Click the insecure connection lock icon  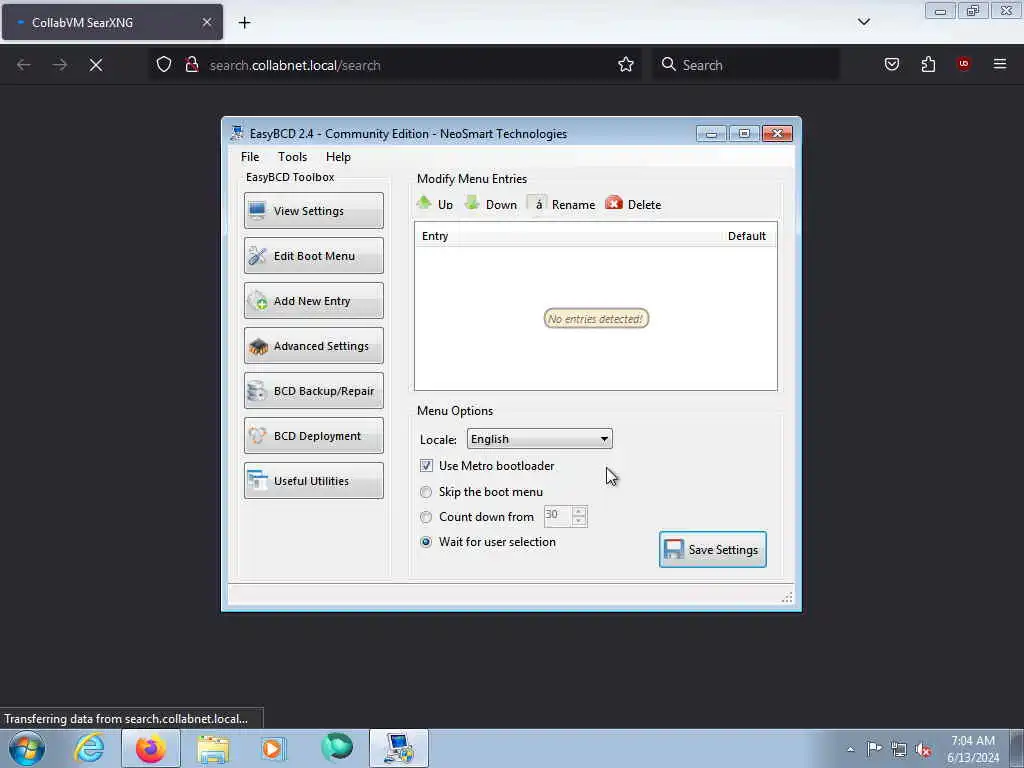(x=191, y=64)
